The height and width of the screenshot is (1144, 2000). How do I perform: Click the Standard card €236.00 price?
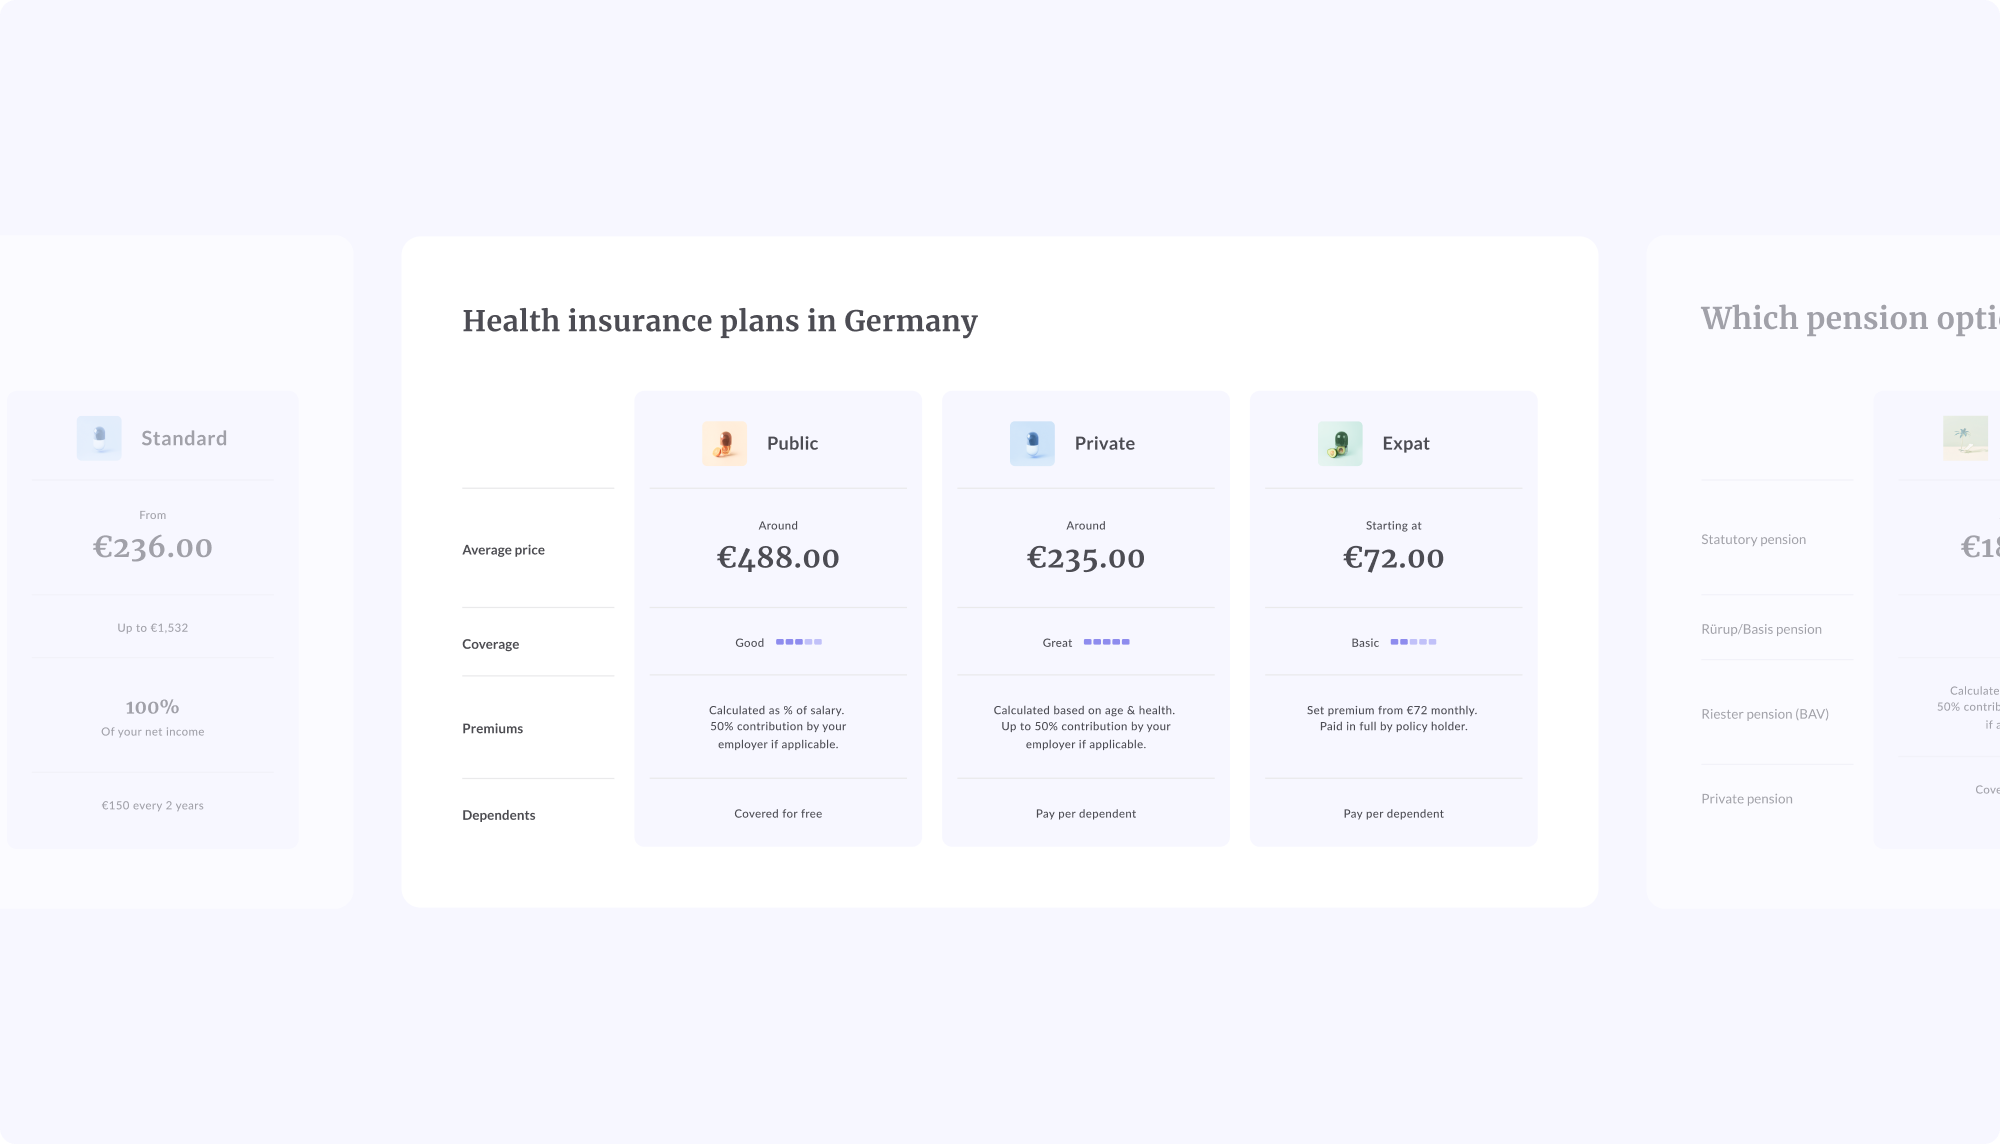pos(153,547)
